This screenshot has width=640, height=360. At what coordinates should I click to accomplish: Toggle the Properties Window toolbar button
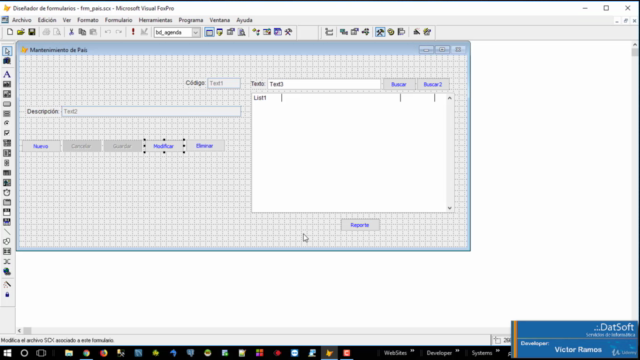pyautogui.click(x=354, y=32)
